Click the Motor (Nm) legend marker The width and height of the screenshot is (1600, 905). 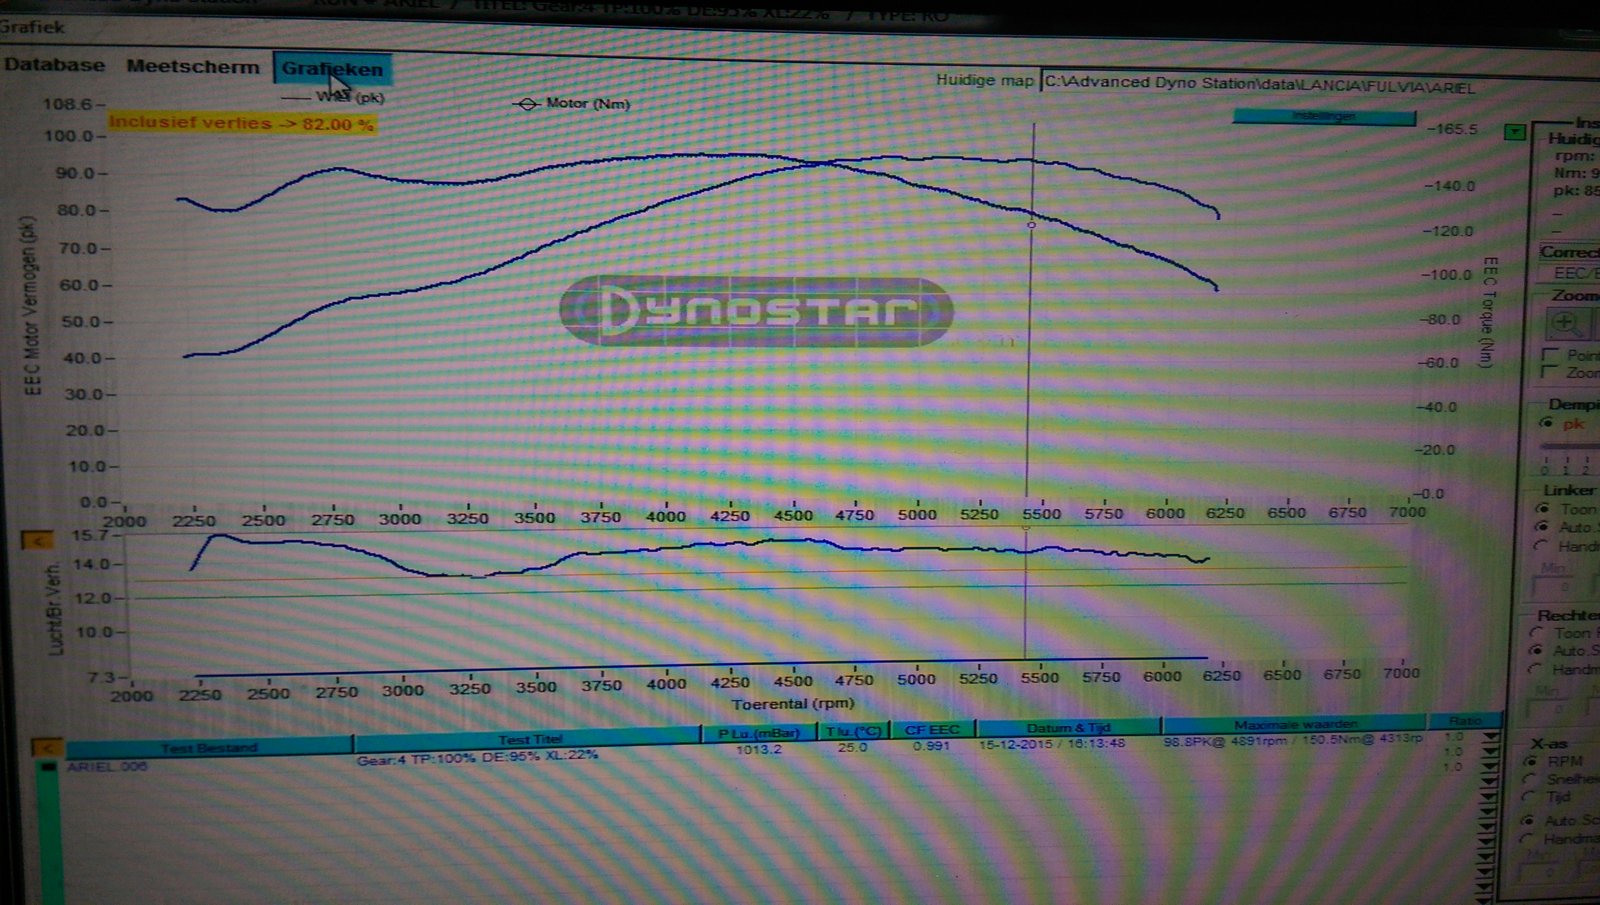tap(526, 104)
